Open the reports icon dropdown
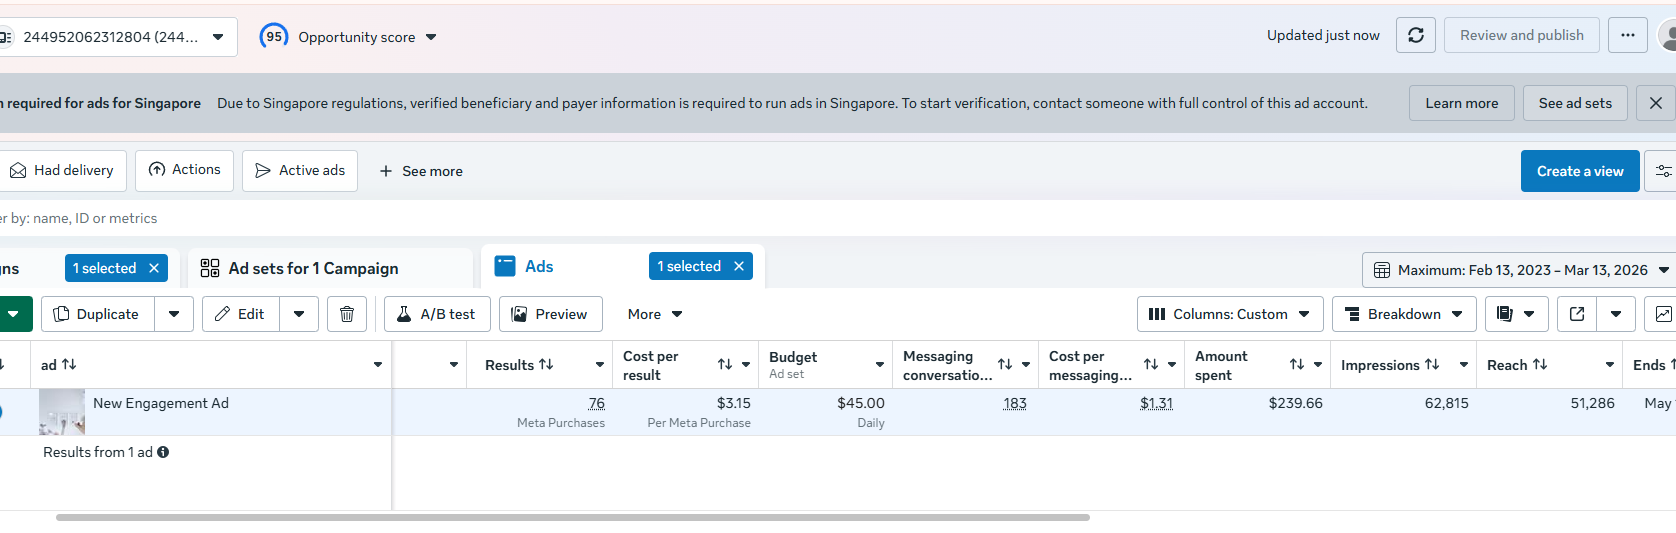The width and height of the screenshot is (1676, 533). pyautogui.click(x=1516, y=314)
